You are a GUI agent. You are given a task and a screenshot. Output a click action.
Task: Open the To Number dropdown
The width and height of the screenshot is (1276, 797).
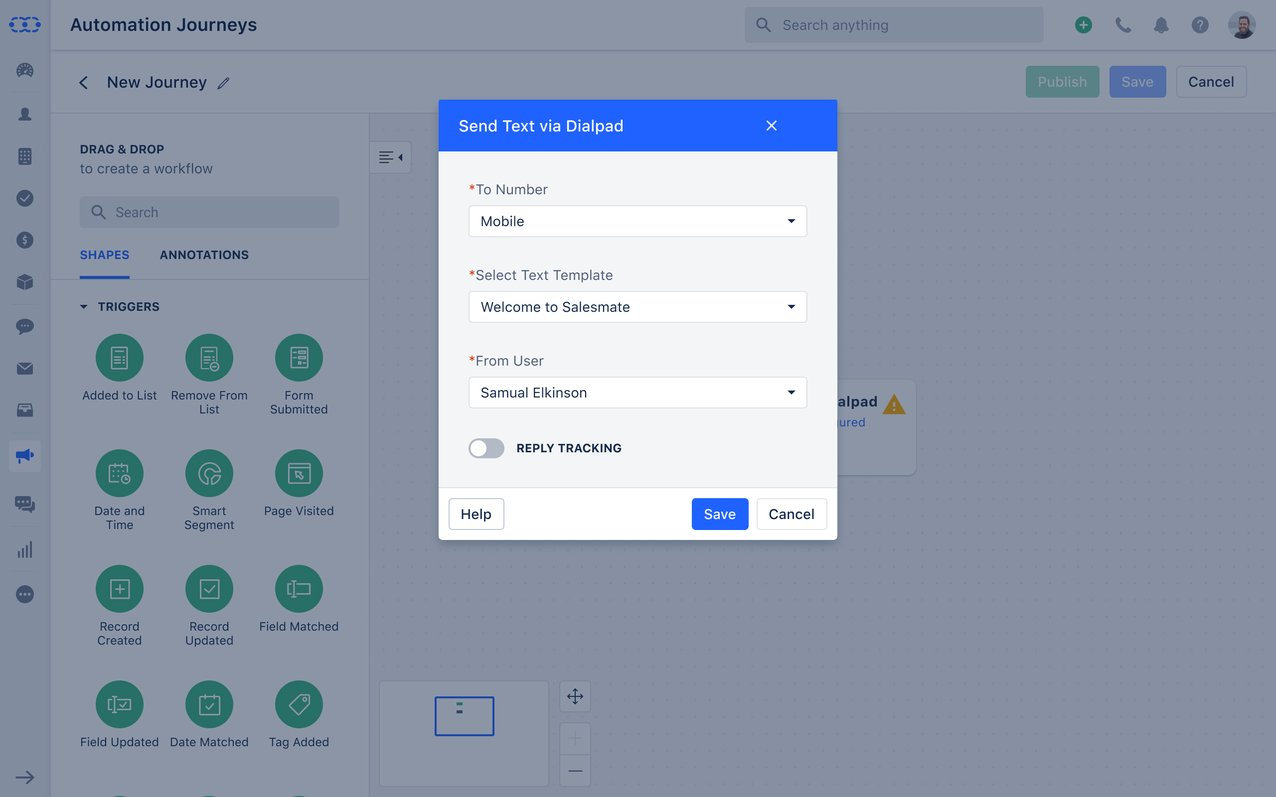click(x=638, y=221)
